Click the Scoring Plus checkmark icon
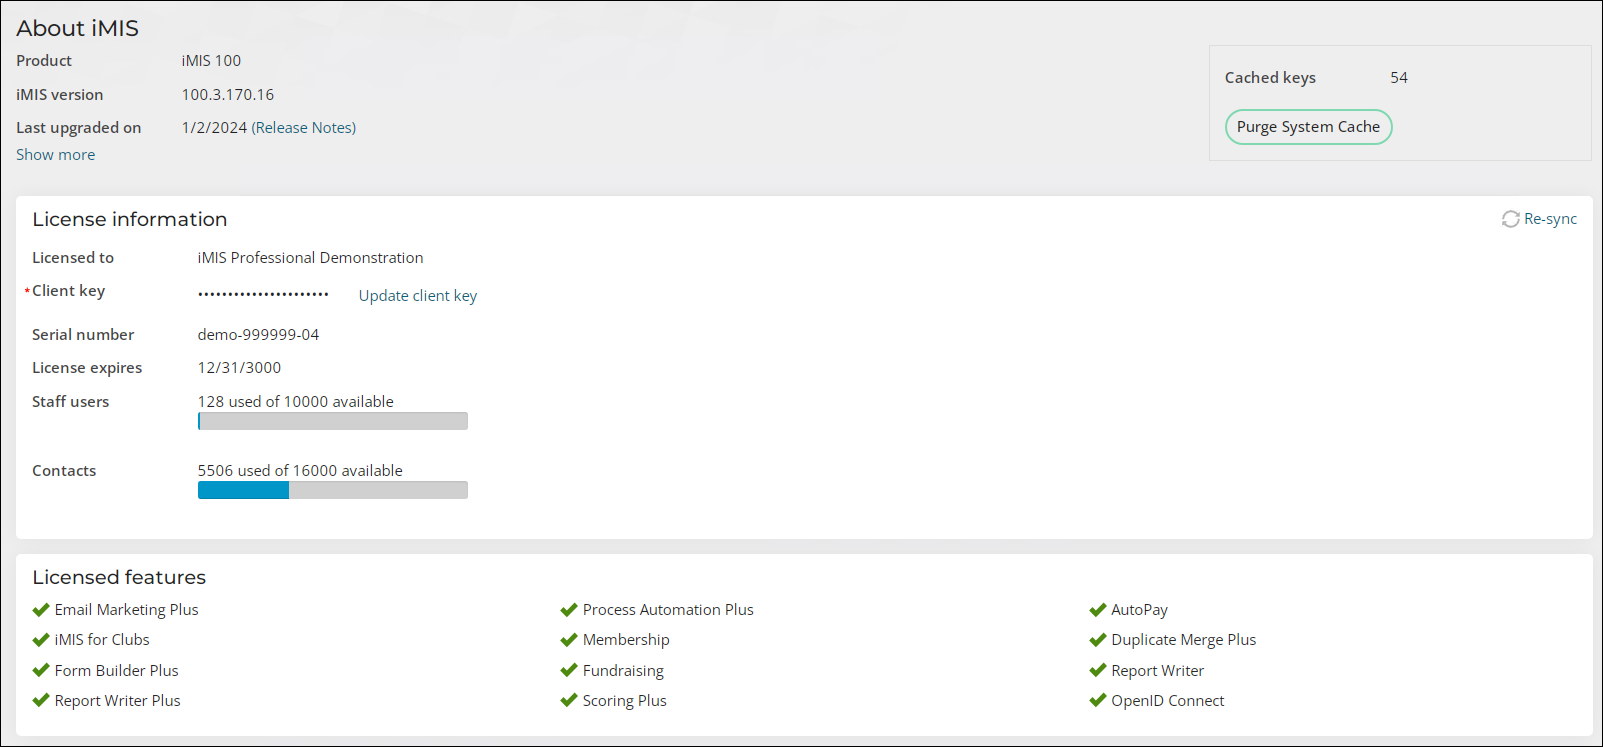The height and width of the screenshot is (747, 1603). click(x=569, y=701)
